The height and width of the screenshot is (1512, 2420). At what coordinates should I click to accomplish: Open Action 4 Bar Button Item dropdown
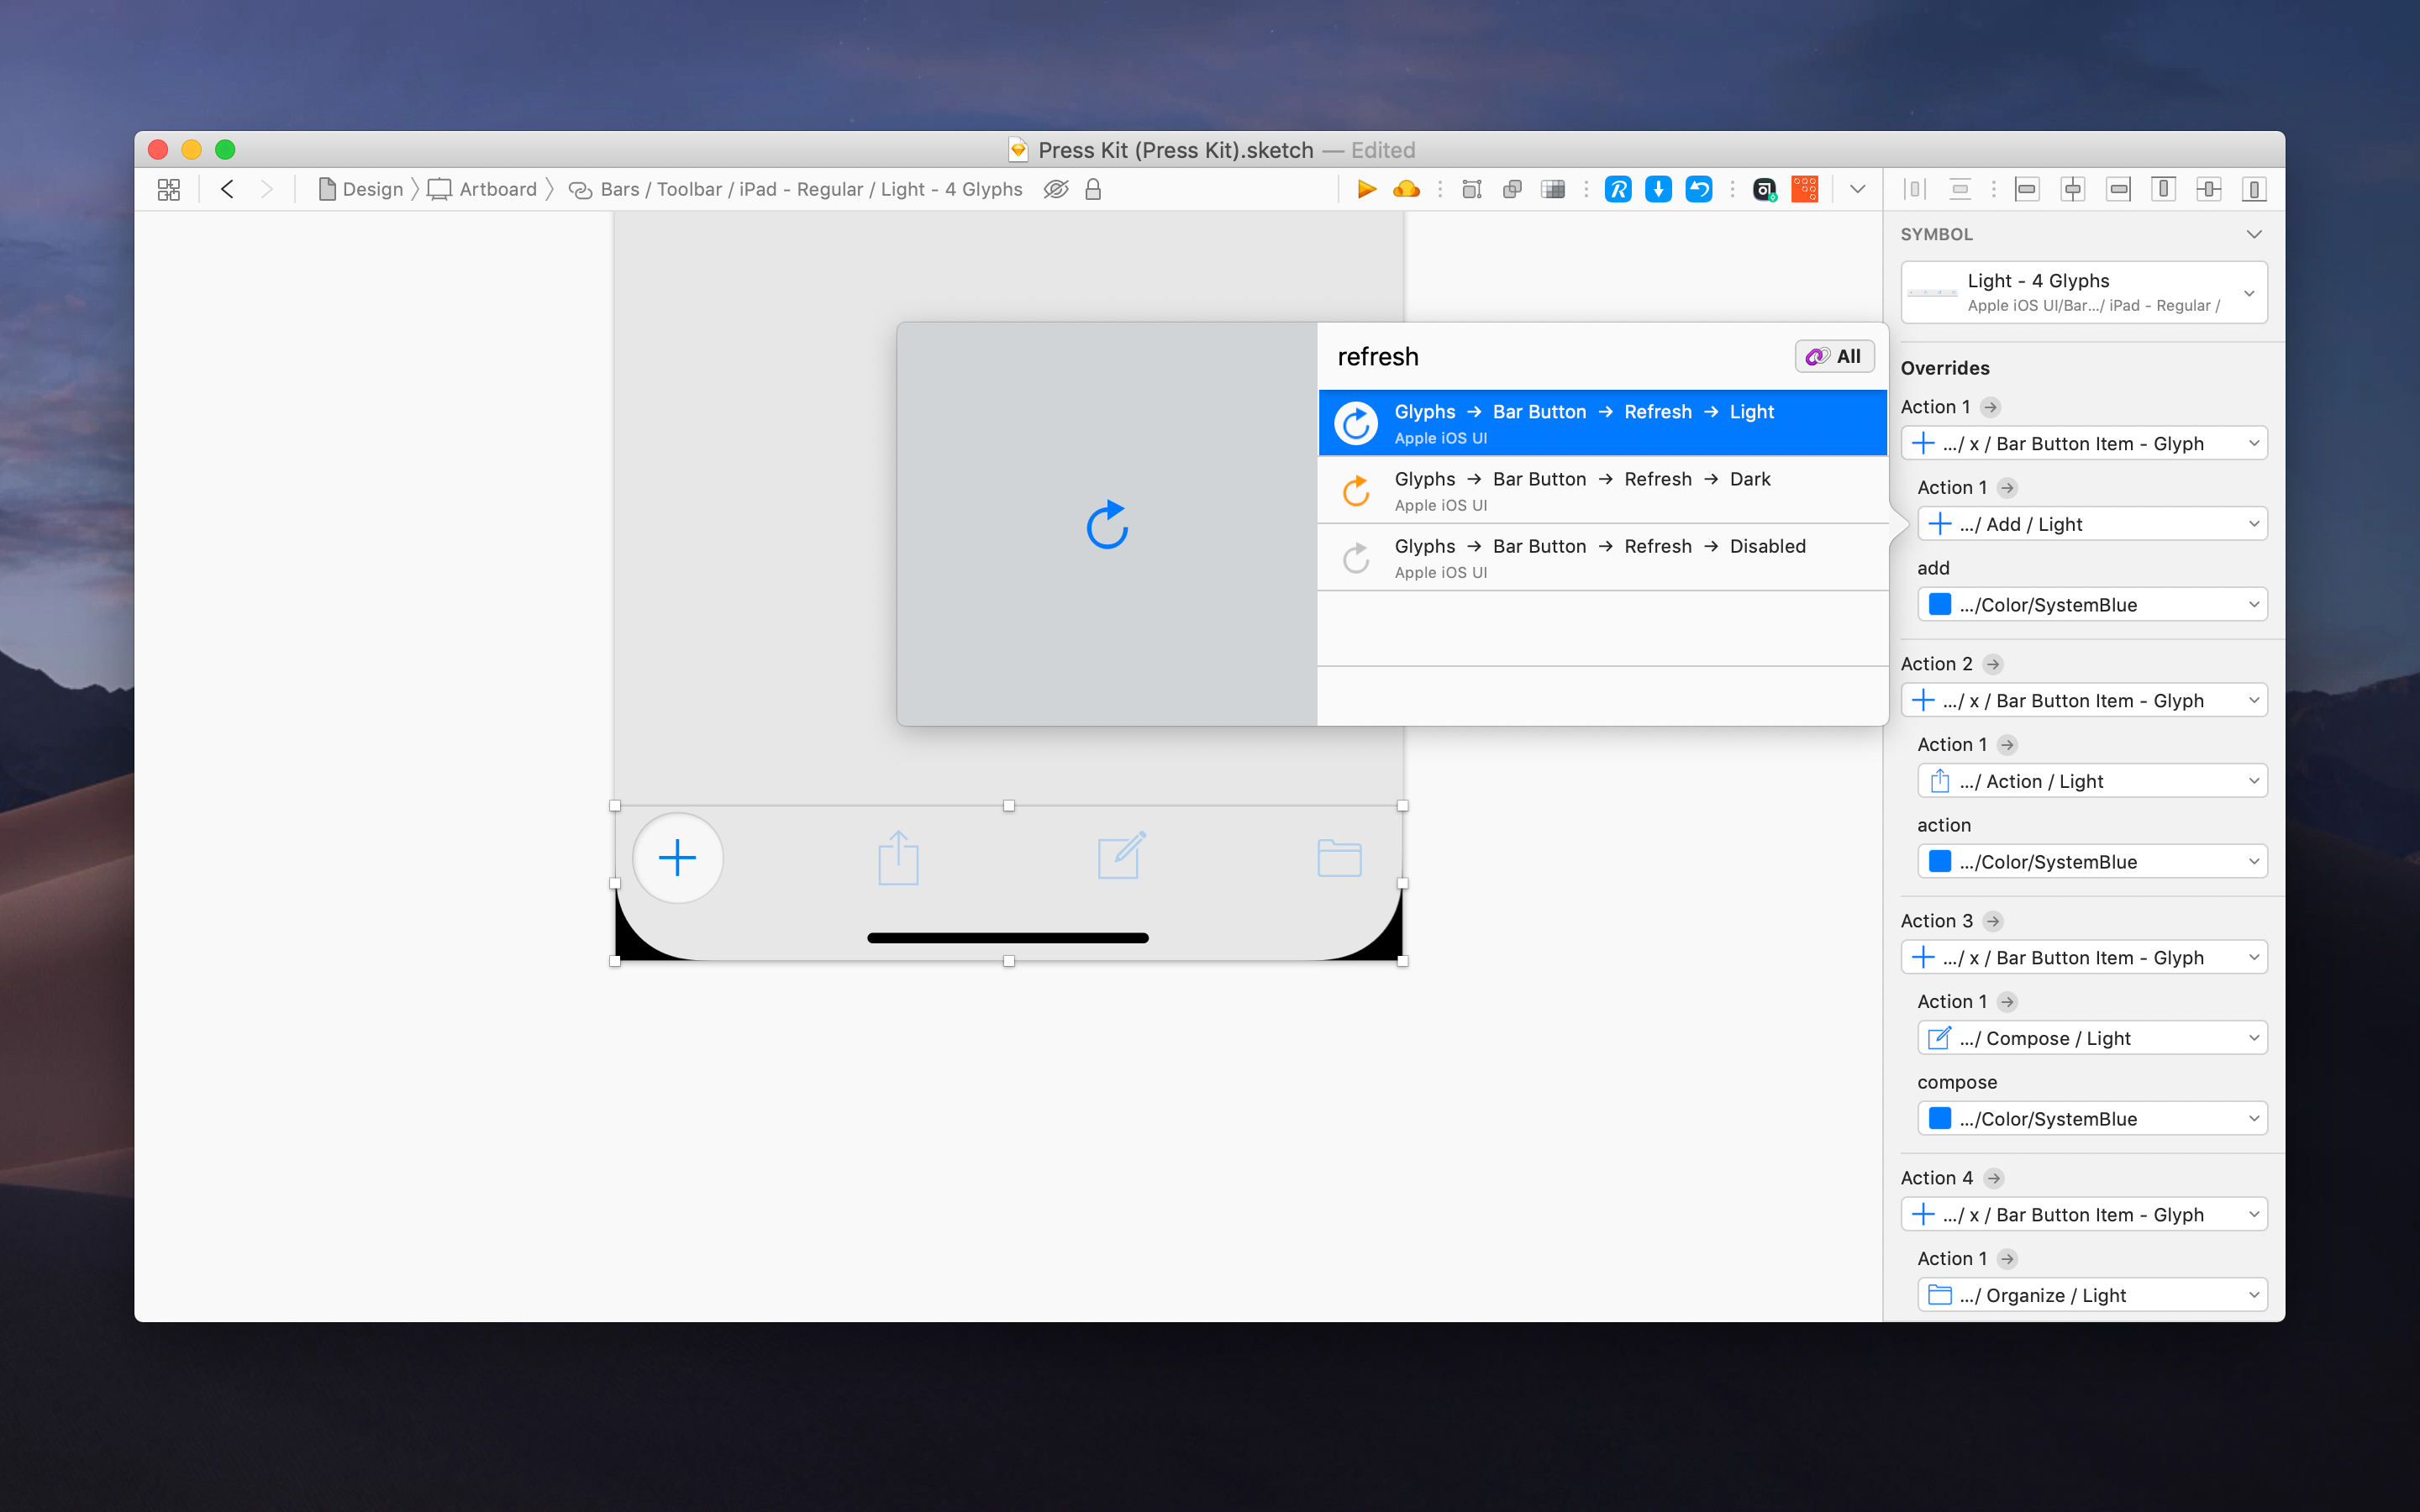click(x=2084, y=1215)
